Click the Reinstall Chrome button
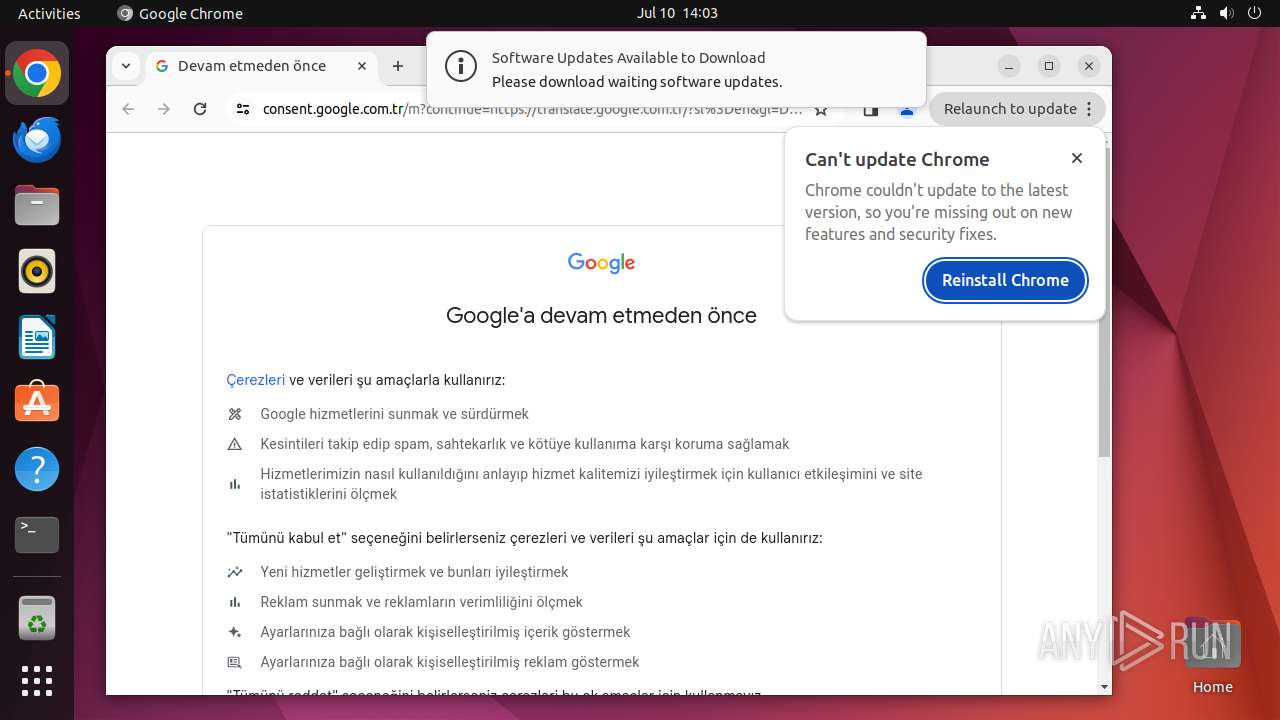The height and width of the screenshot is (720, 1280). point(1005,280)
